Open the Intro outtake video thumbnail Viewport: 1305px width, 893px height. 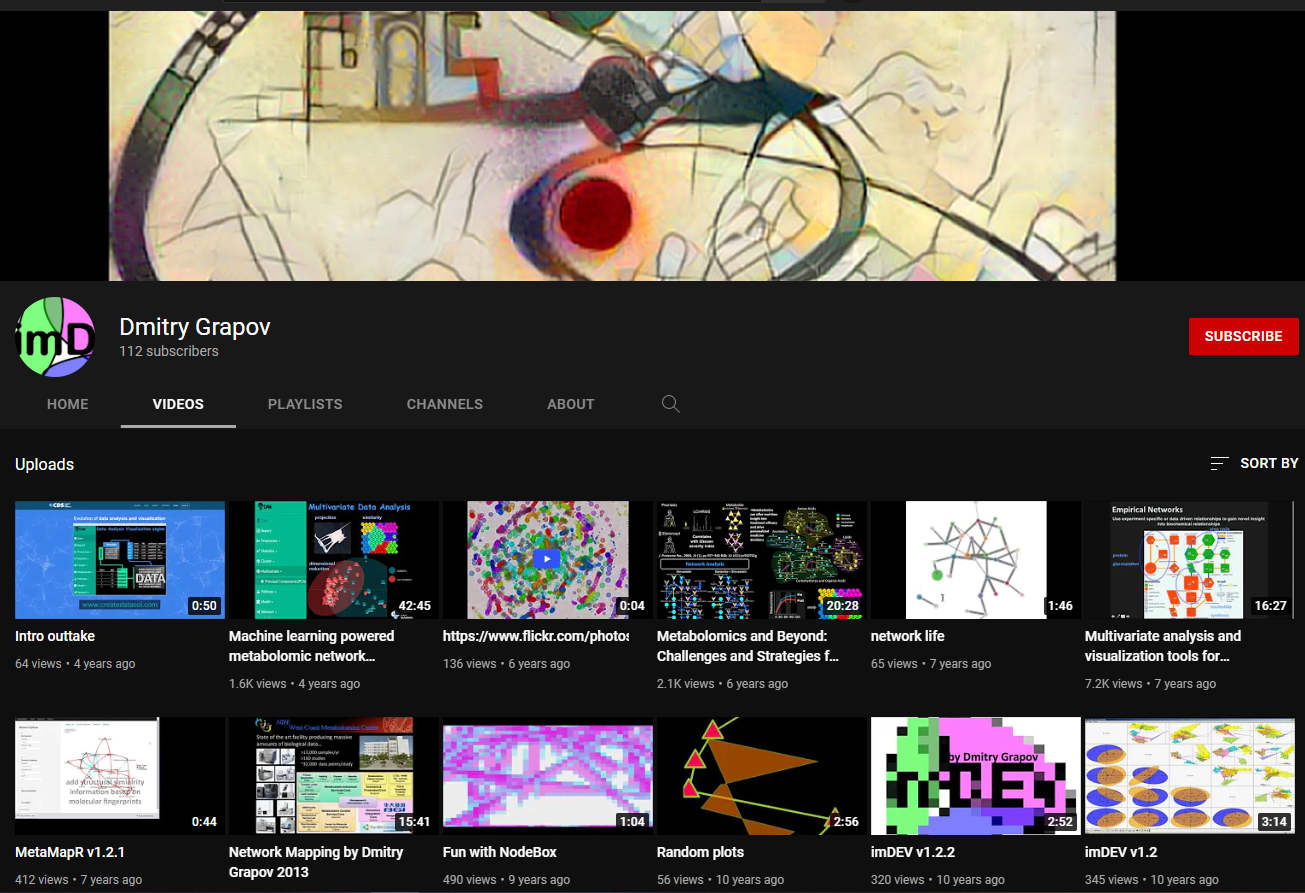click(x=119, y=560)
